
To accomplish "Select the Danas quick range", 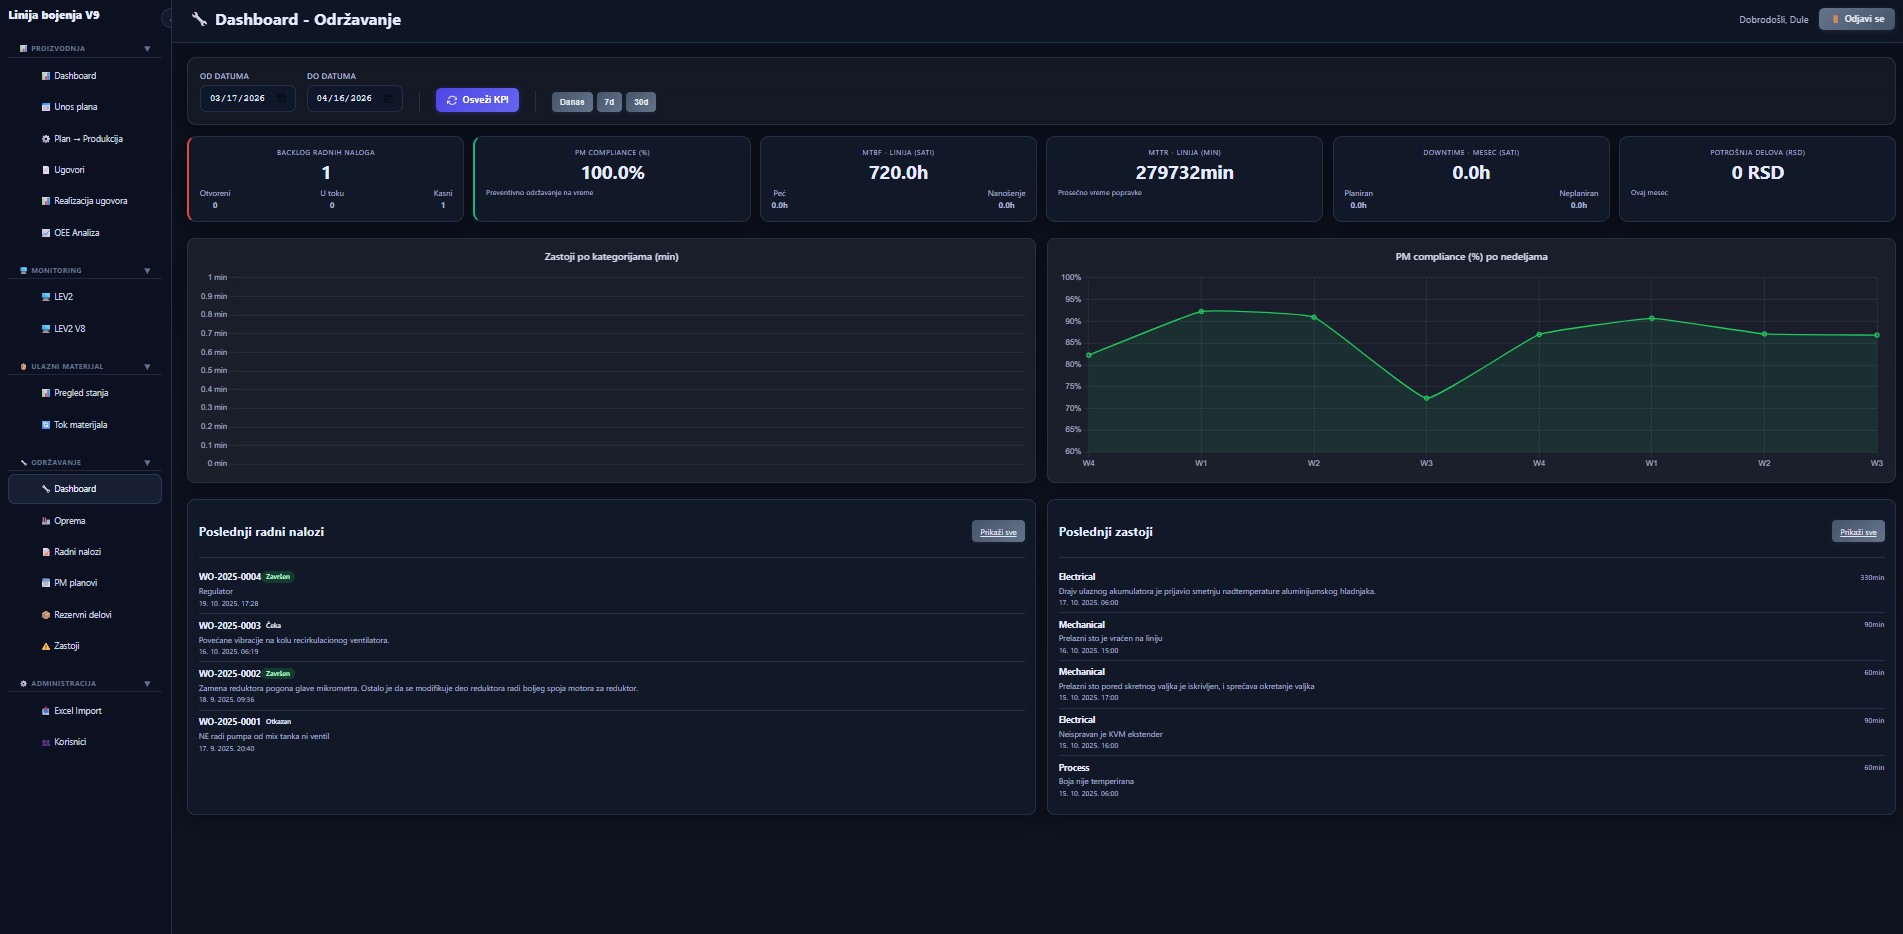I will (x=572, y=102).
